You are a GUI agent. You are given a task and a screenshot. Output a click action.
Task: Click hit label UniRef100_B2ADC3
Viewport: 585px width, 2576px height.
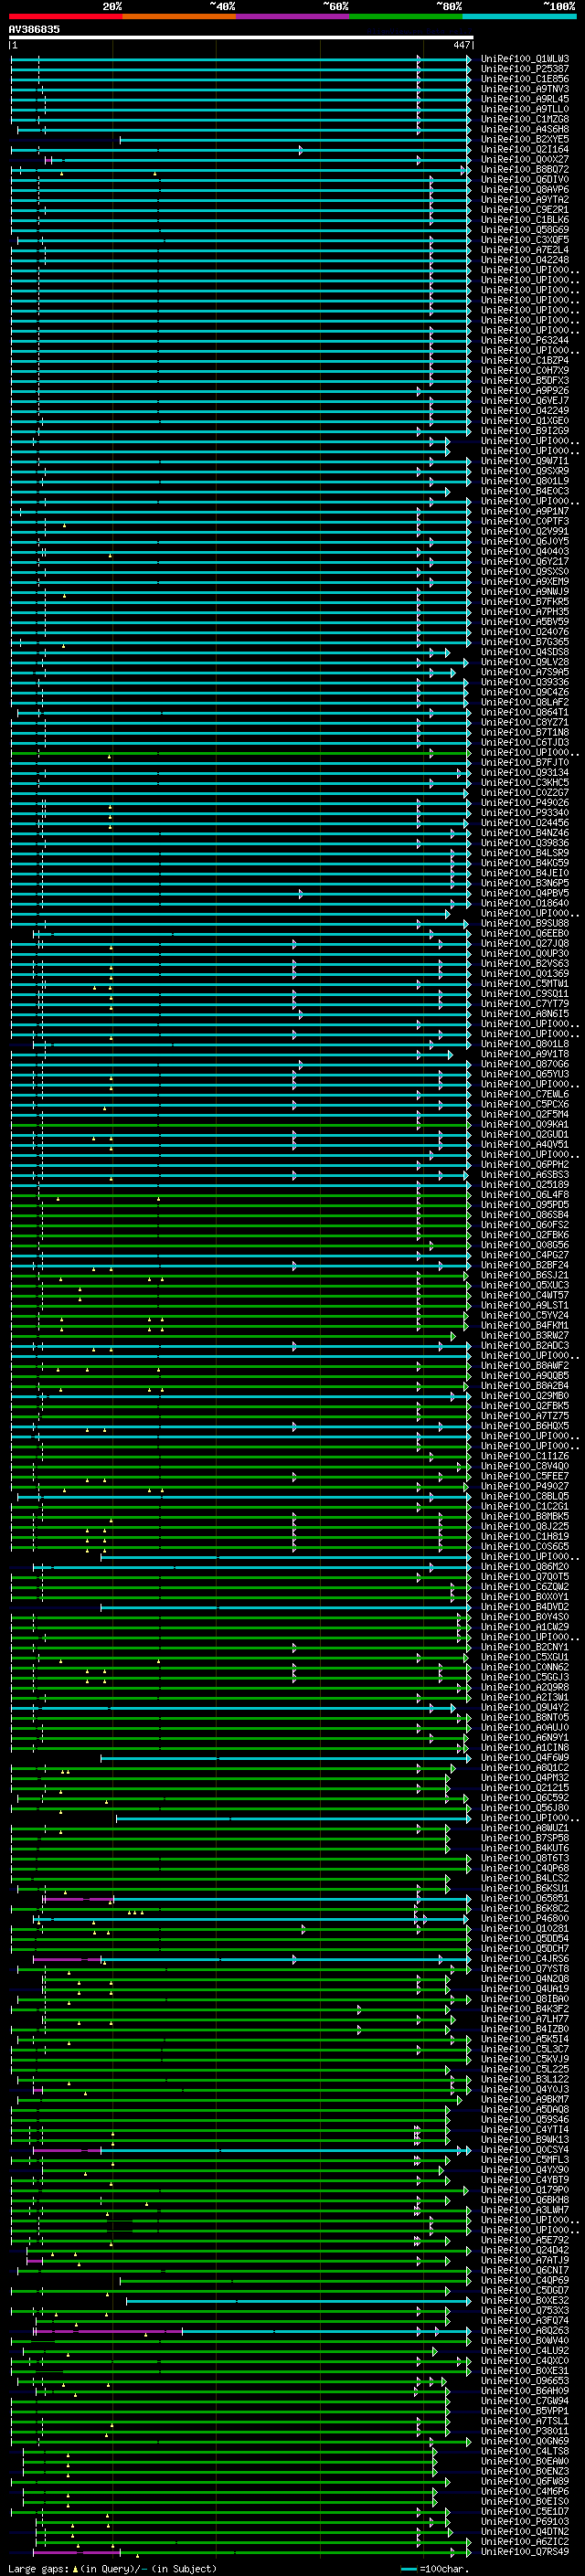point(525,1345)
